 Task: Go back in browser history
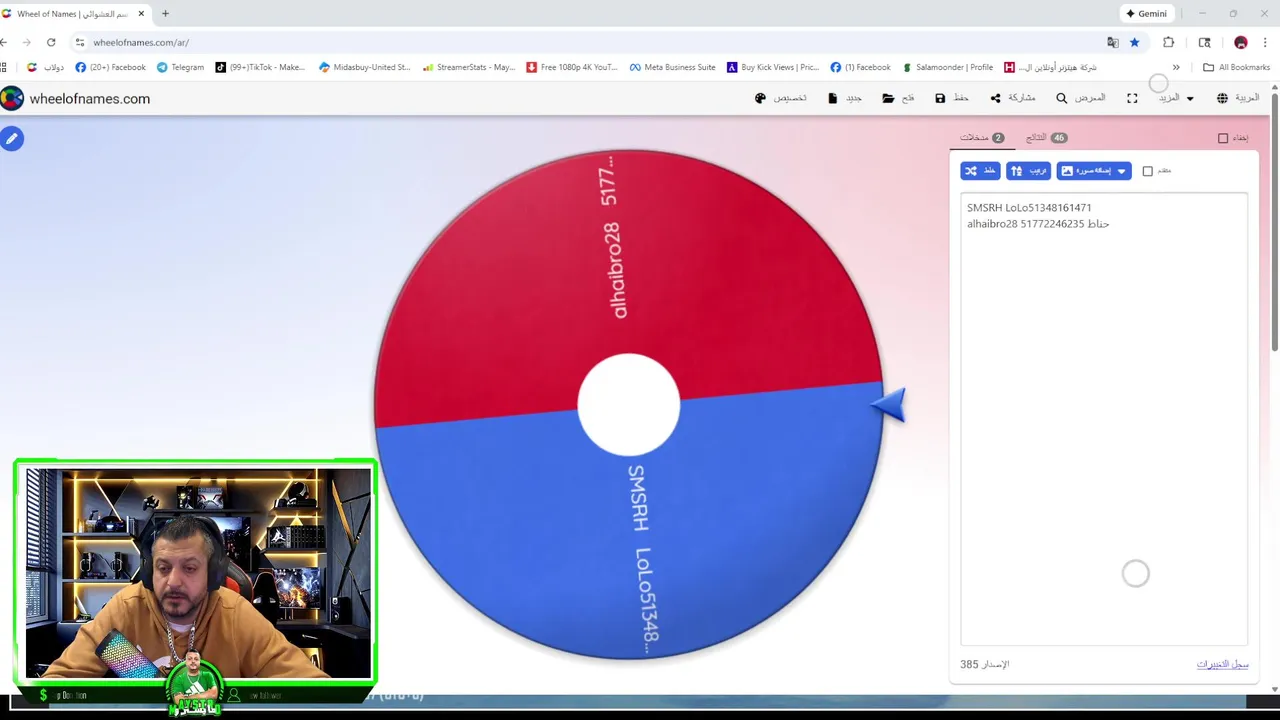click(x=5, y=42)
